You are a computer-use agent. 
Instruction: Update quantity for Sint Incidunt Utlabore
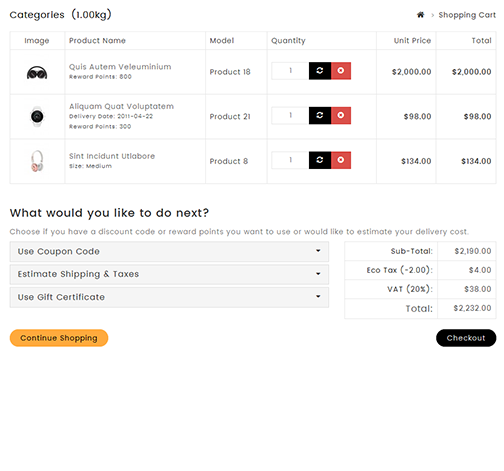click(x=320, y=160)
